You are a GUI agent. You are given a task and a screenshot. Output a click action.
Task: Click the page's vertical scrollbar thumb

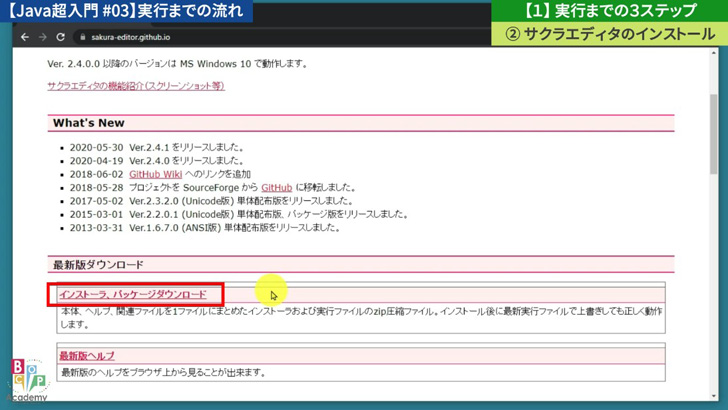tap(714, 135)
